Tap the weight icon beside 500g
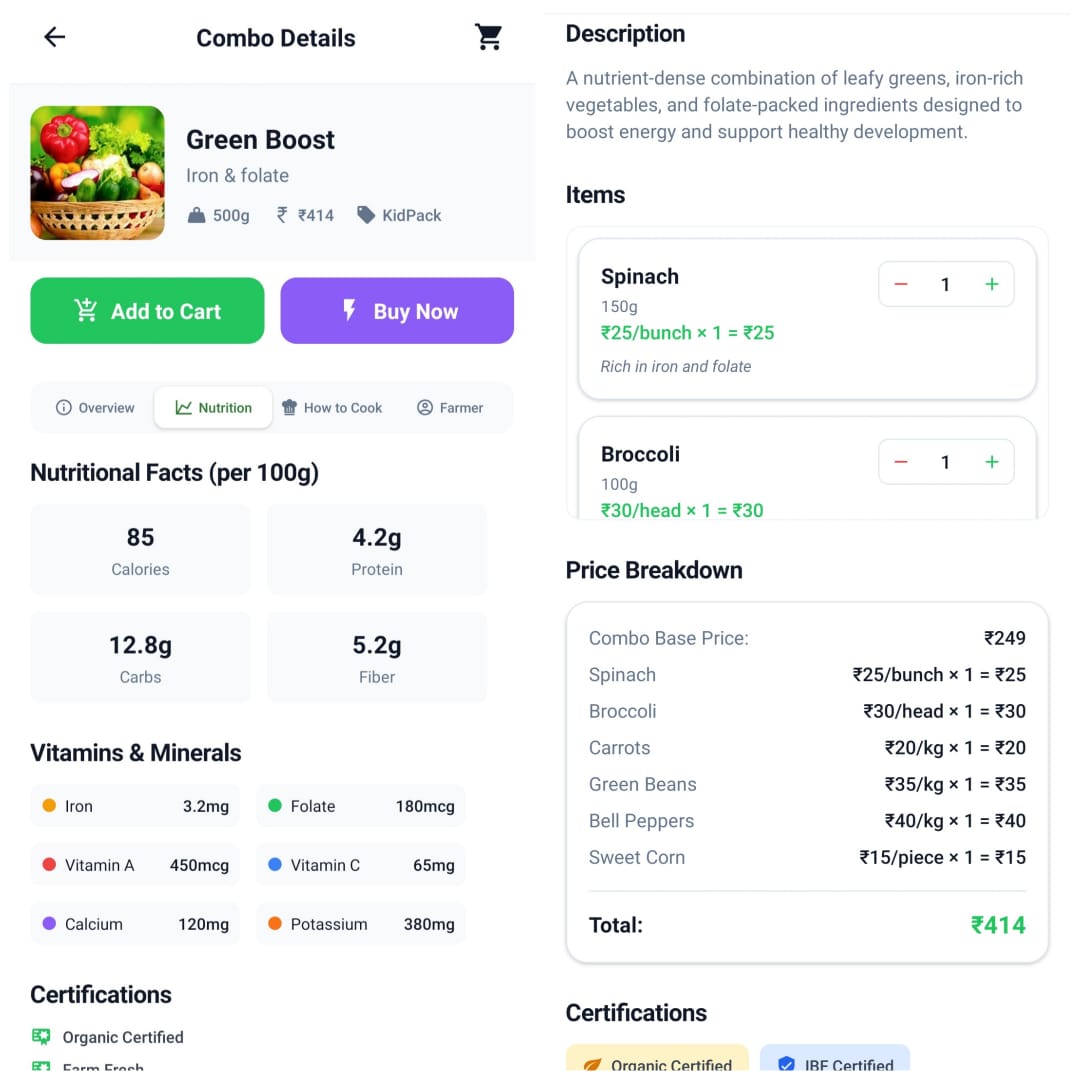1080x1080 pixels. 197,215
